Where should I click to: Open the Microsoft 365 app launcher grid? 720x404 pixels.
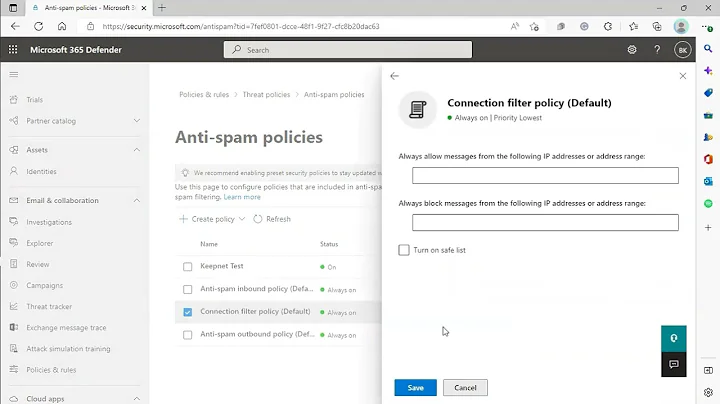13,50
